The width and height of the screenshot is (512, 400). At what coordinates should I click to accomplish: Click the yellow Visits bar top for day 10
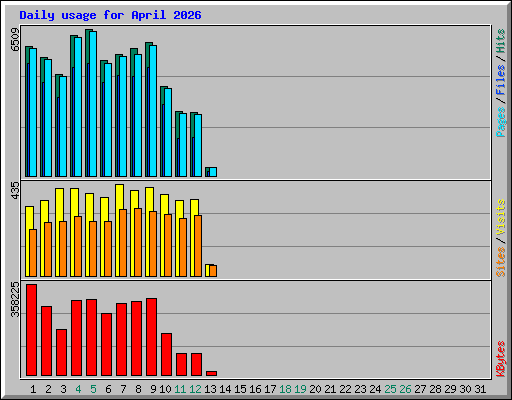pos(164,204)
